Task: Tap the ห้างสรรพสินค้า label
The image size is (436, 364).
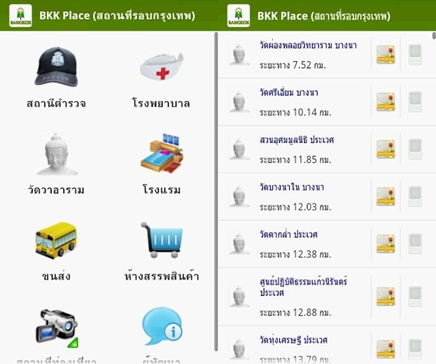Action: tap(162, 276)
